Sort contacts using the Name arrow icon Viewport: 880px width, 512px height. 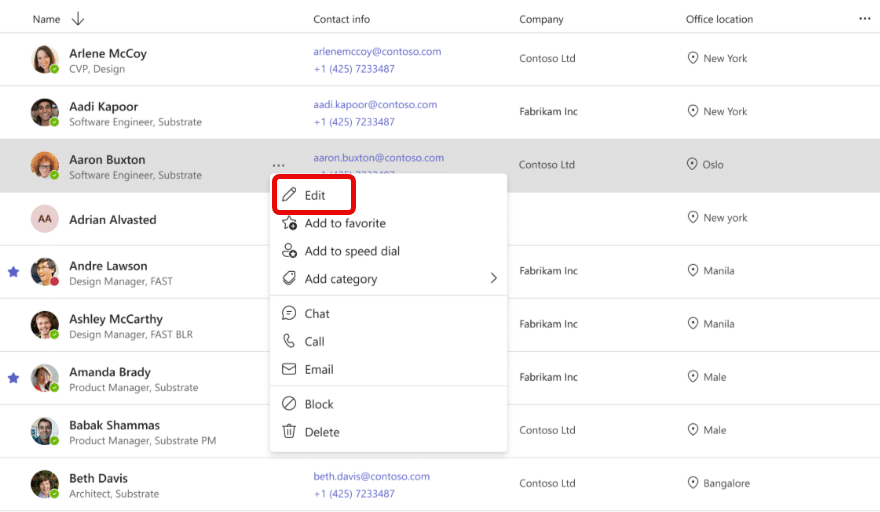[x=78, y=19]
